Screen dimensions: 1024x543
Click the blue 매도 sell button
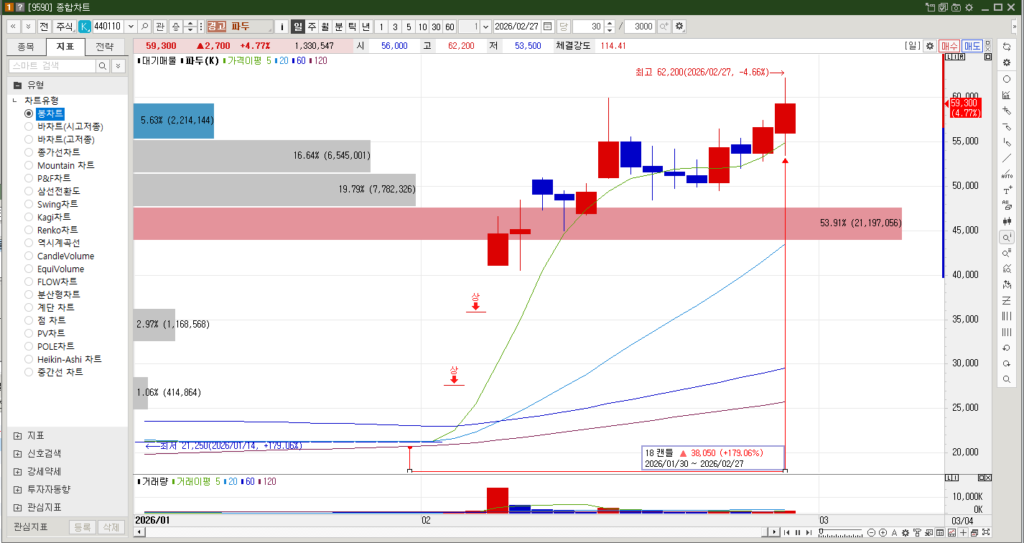972,46
